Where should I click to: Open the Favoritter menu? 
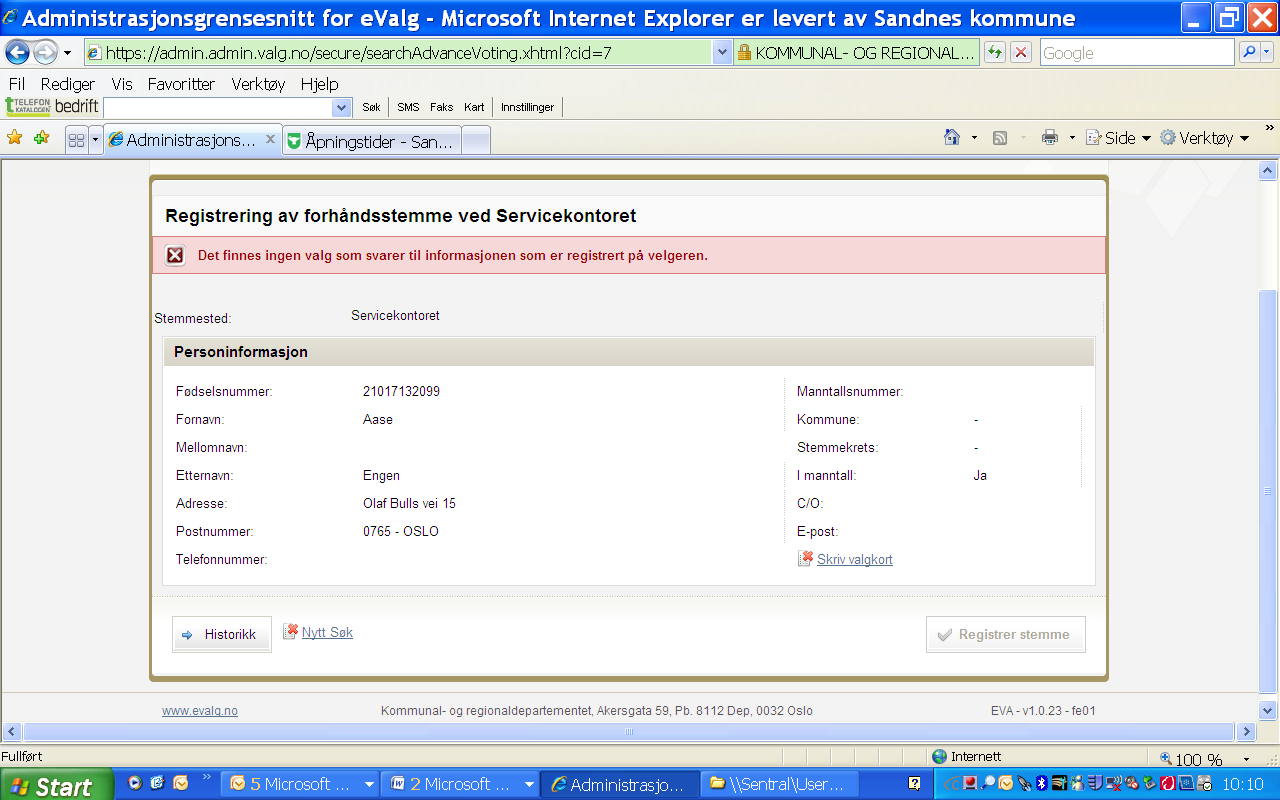pos(181,84)
